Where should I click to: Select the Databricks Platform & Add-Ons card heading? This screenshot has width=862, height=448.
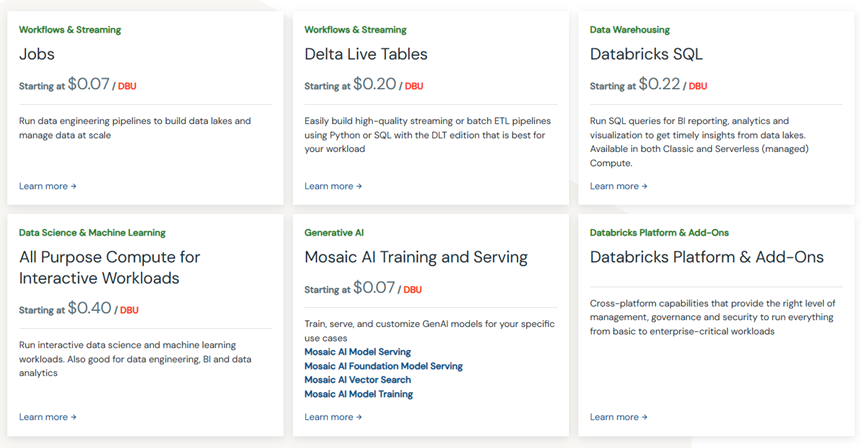tap(706, 257)
